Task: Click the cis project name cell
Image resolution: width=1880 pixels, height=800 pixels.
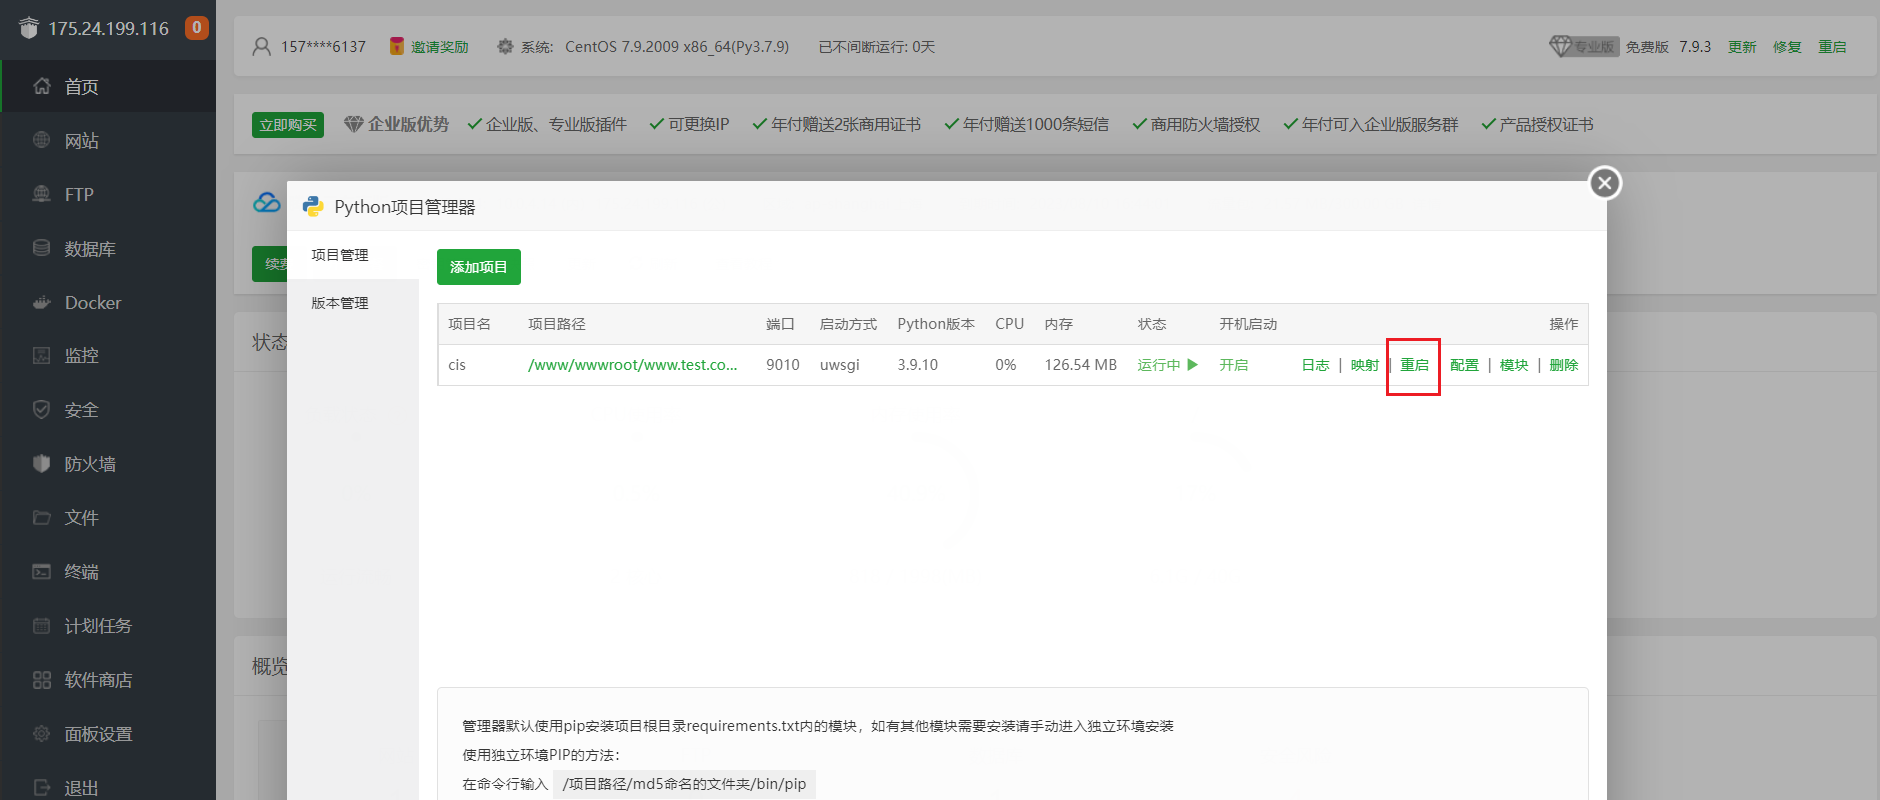Action: (x=457, y=365)
